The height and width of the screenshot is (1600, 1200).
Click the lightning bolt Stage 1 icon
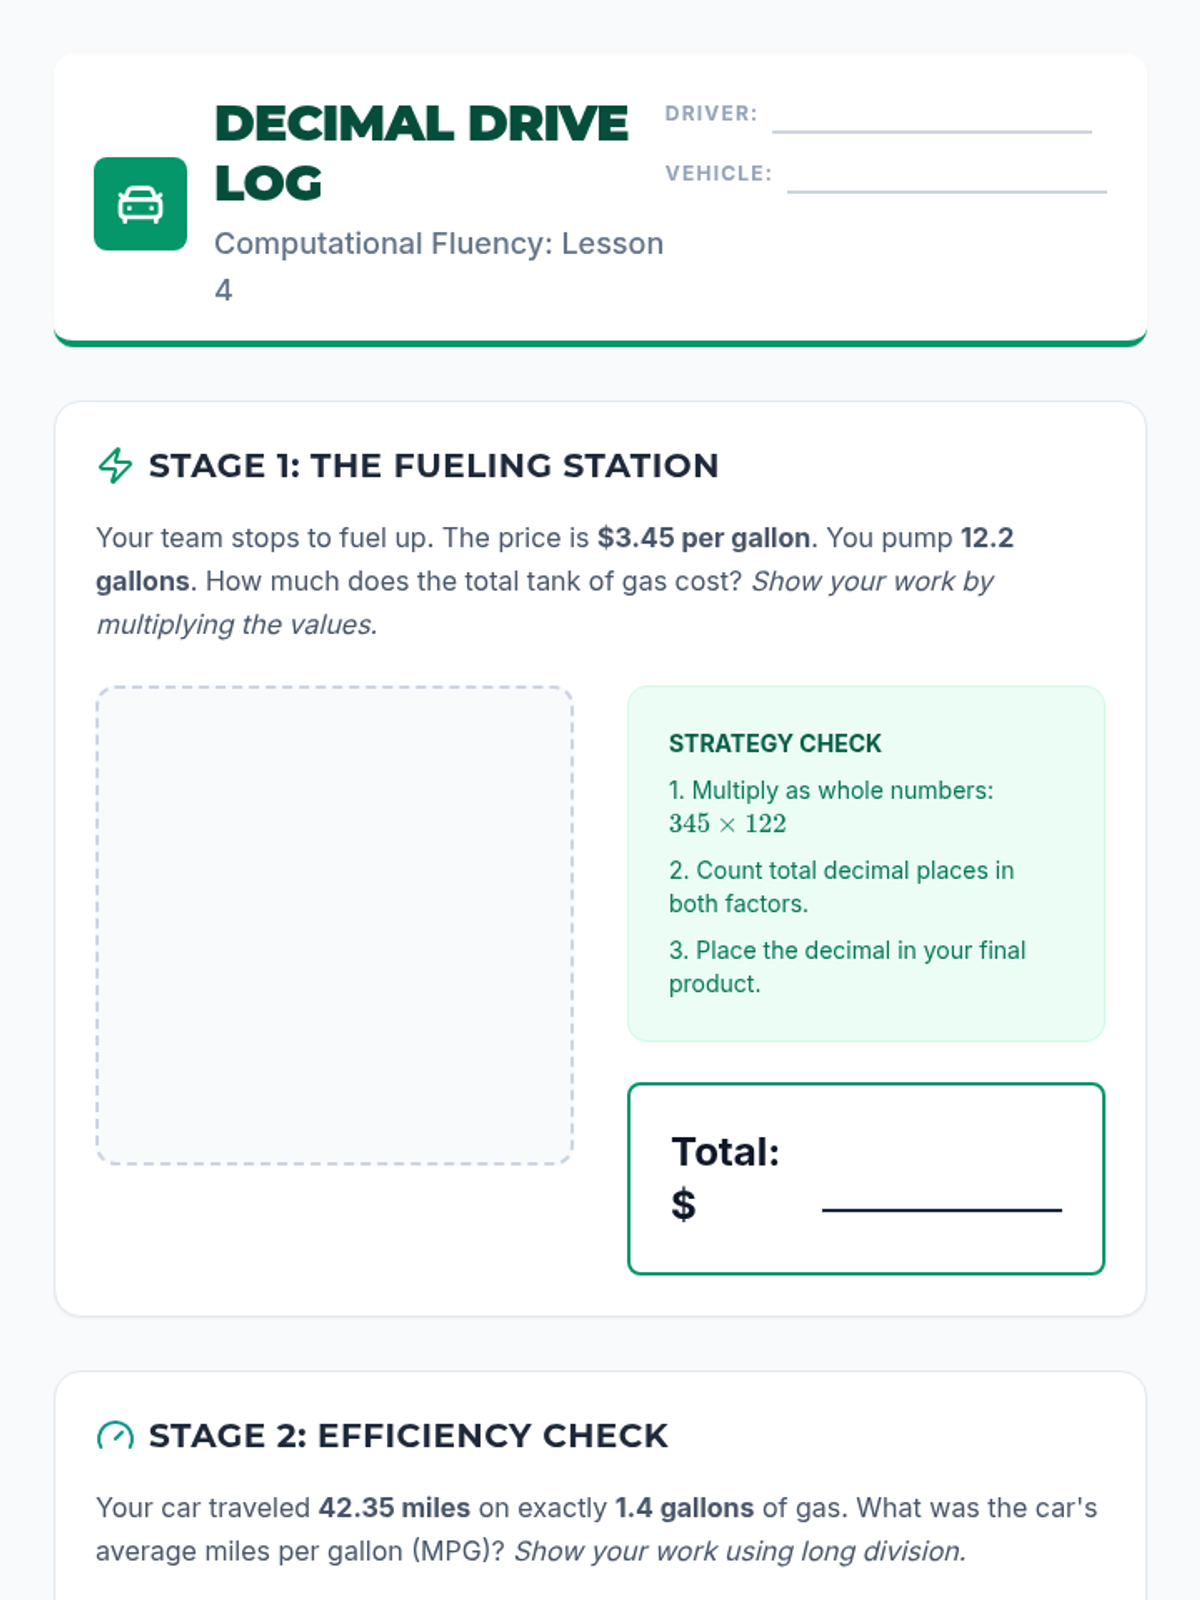coord(115,466)
